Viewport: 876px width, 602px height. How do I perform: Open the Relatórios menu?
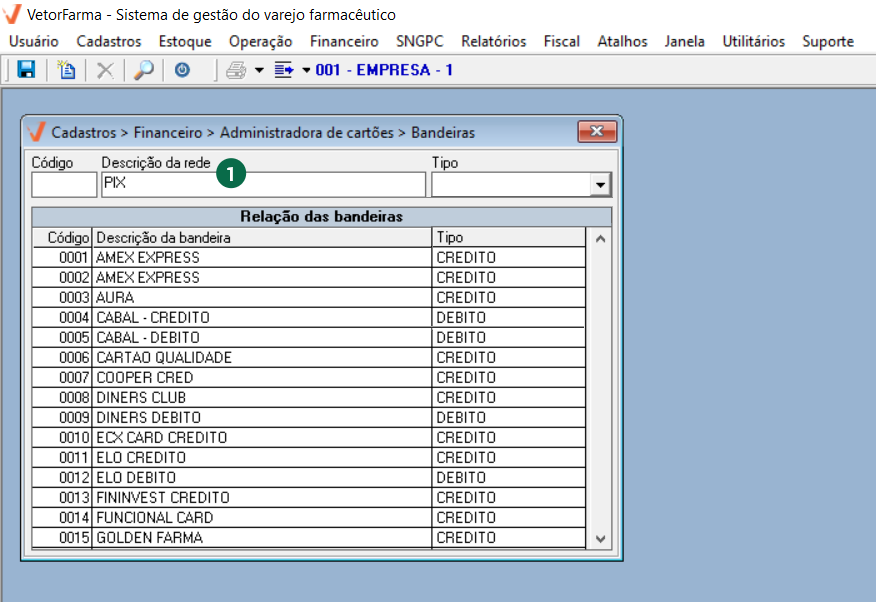[x=493, y=41]
